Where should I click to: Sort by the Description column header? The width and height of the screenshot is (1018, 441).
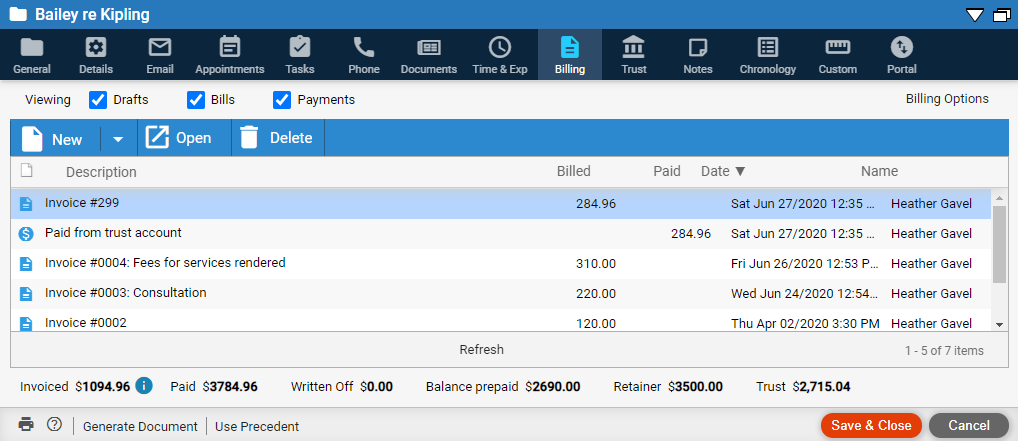pos(101,172)
